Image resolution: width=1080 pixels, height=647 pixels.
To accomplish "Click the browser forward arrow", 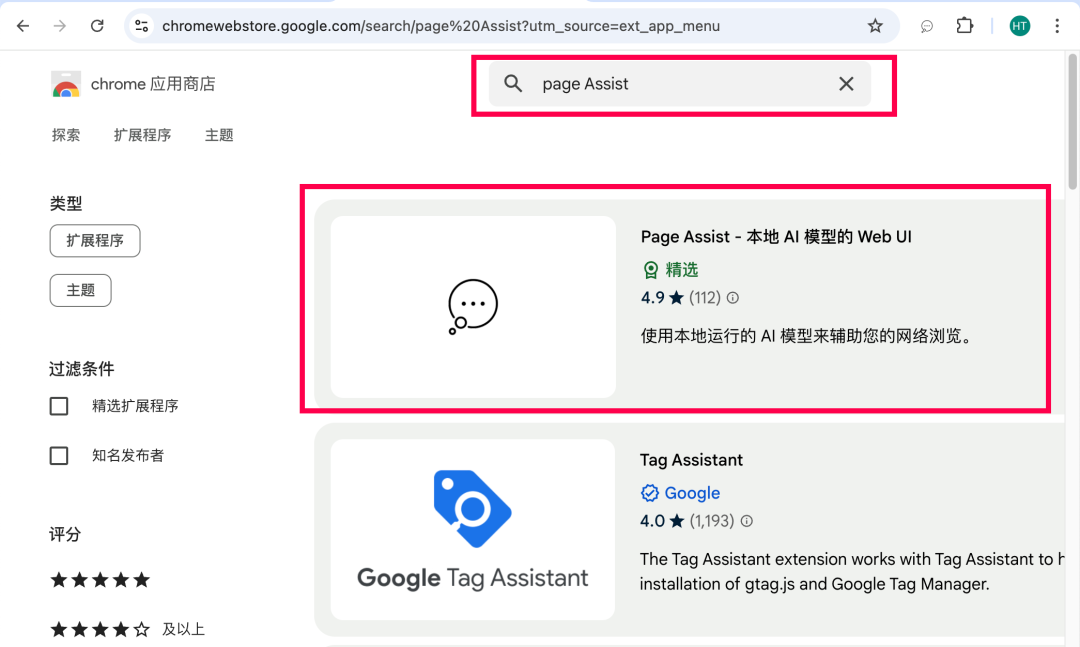I will (60, 26).
